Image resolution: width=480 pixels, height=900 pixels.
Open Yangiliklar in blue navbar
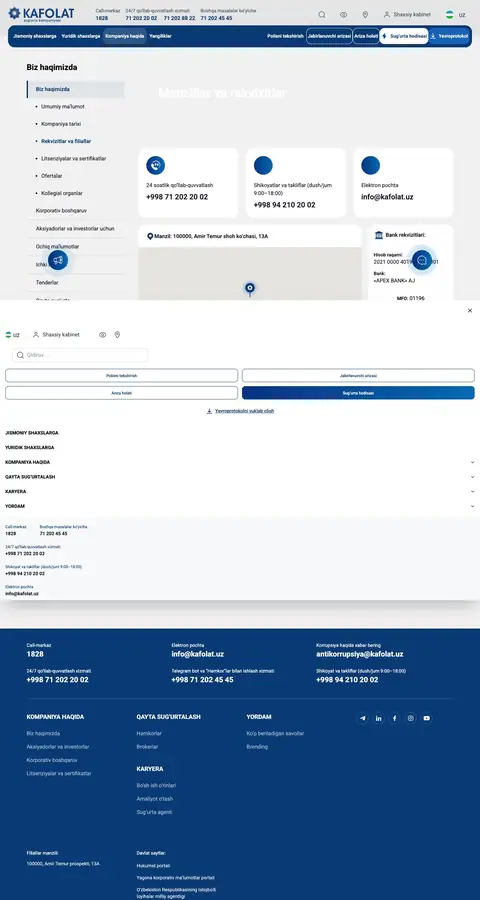coord(160,36)
